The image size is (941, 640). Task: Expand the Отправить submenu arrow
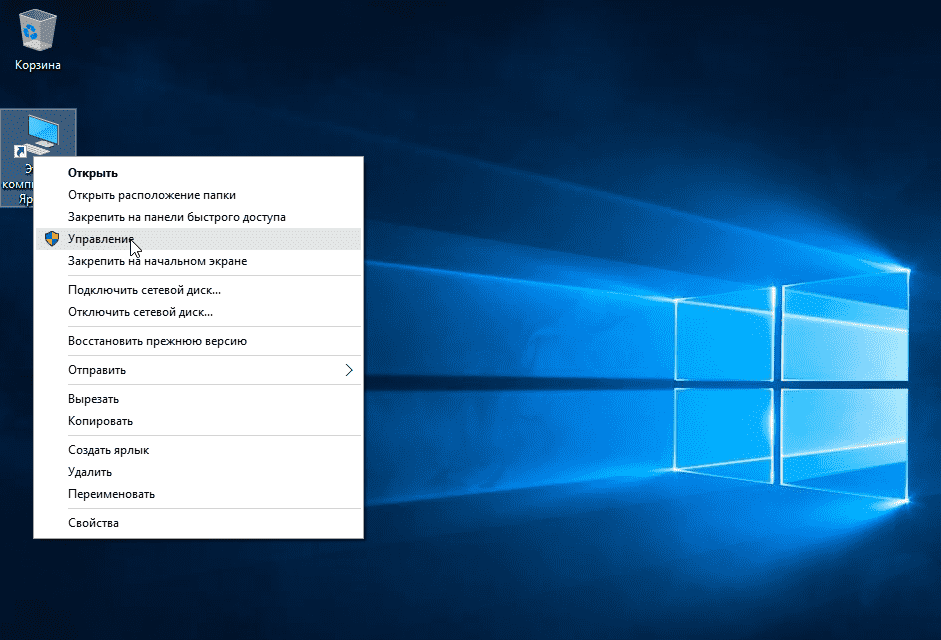tap(349, 370)
